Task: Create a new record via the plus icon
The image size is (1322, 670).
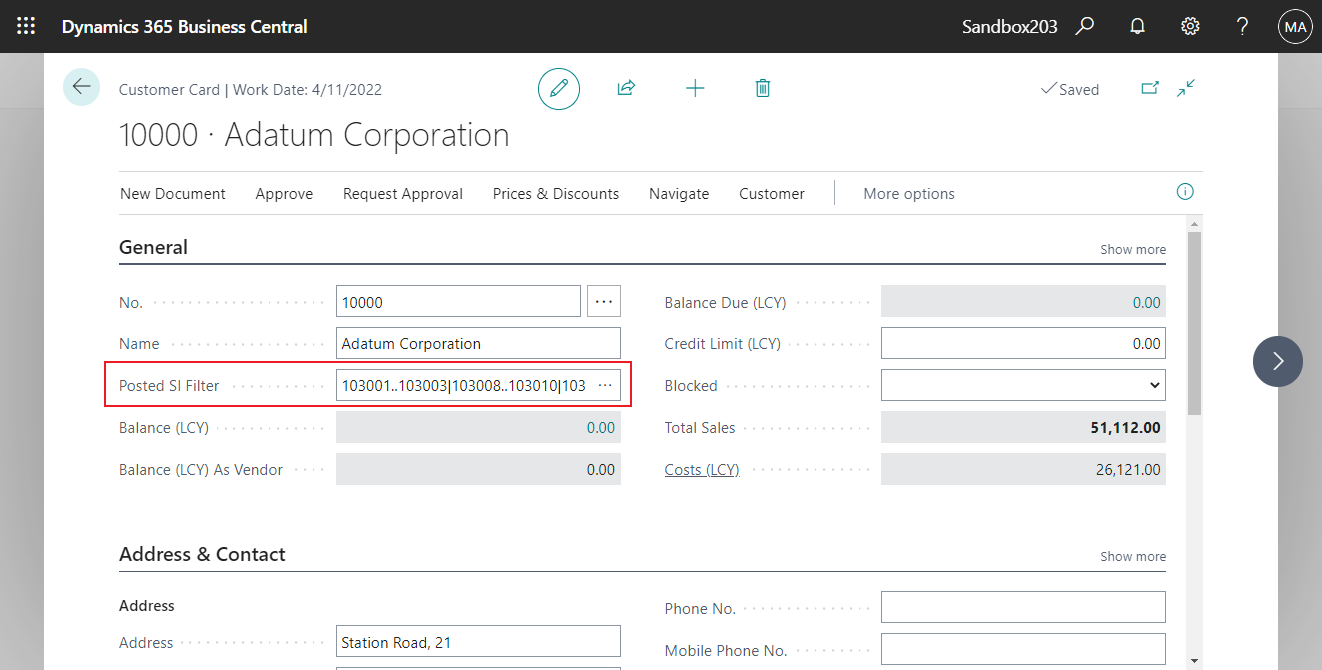Action: [x=695, y=88]
